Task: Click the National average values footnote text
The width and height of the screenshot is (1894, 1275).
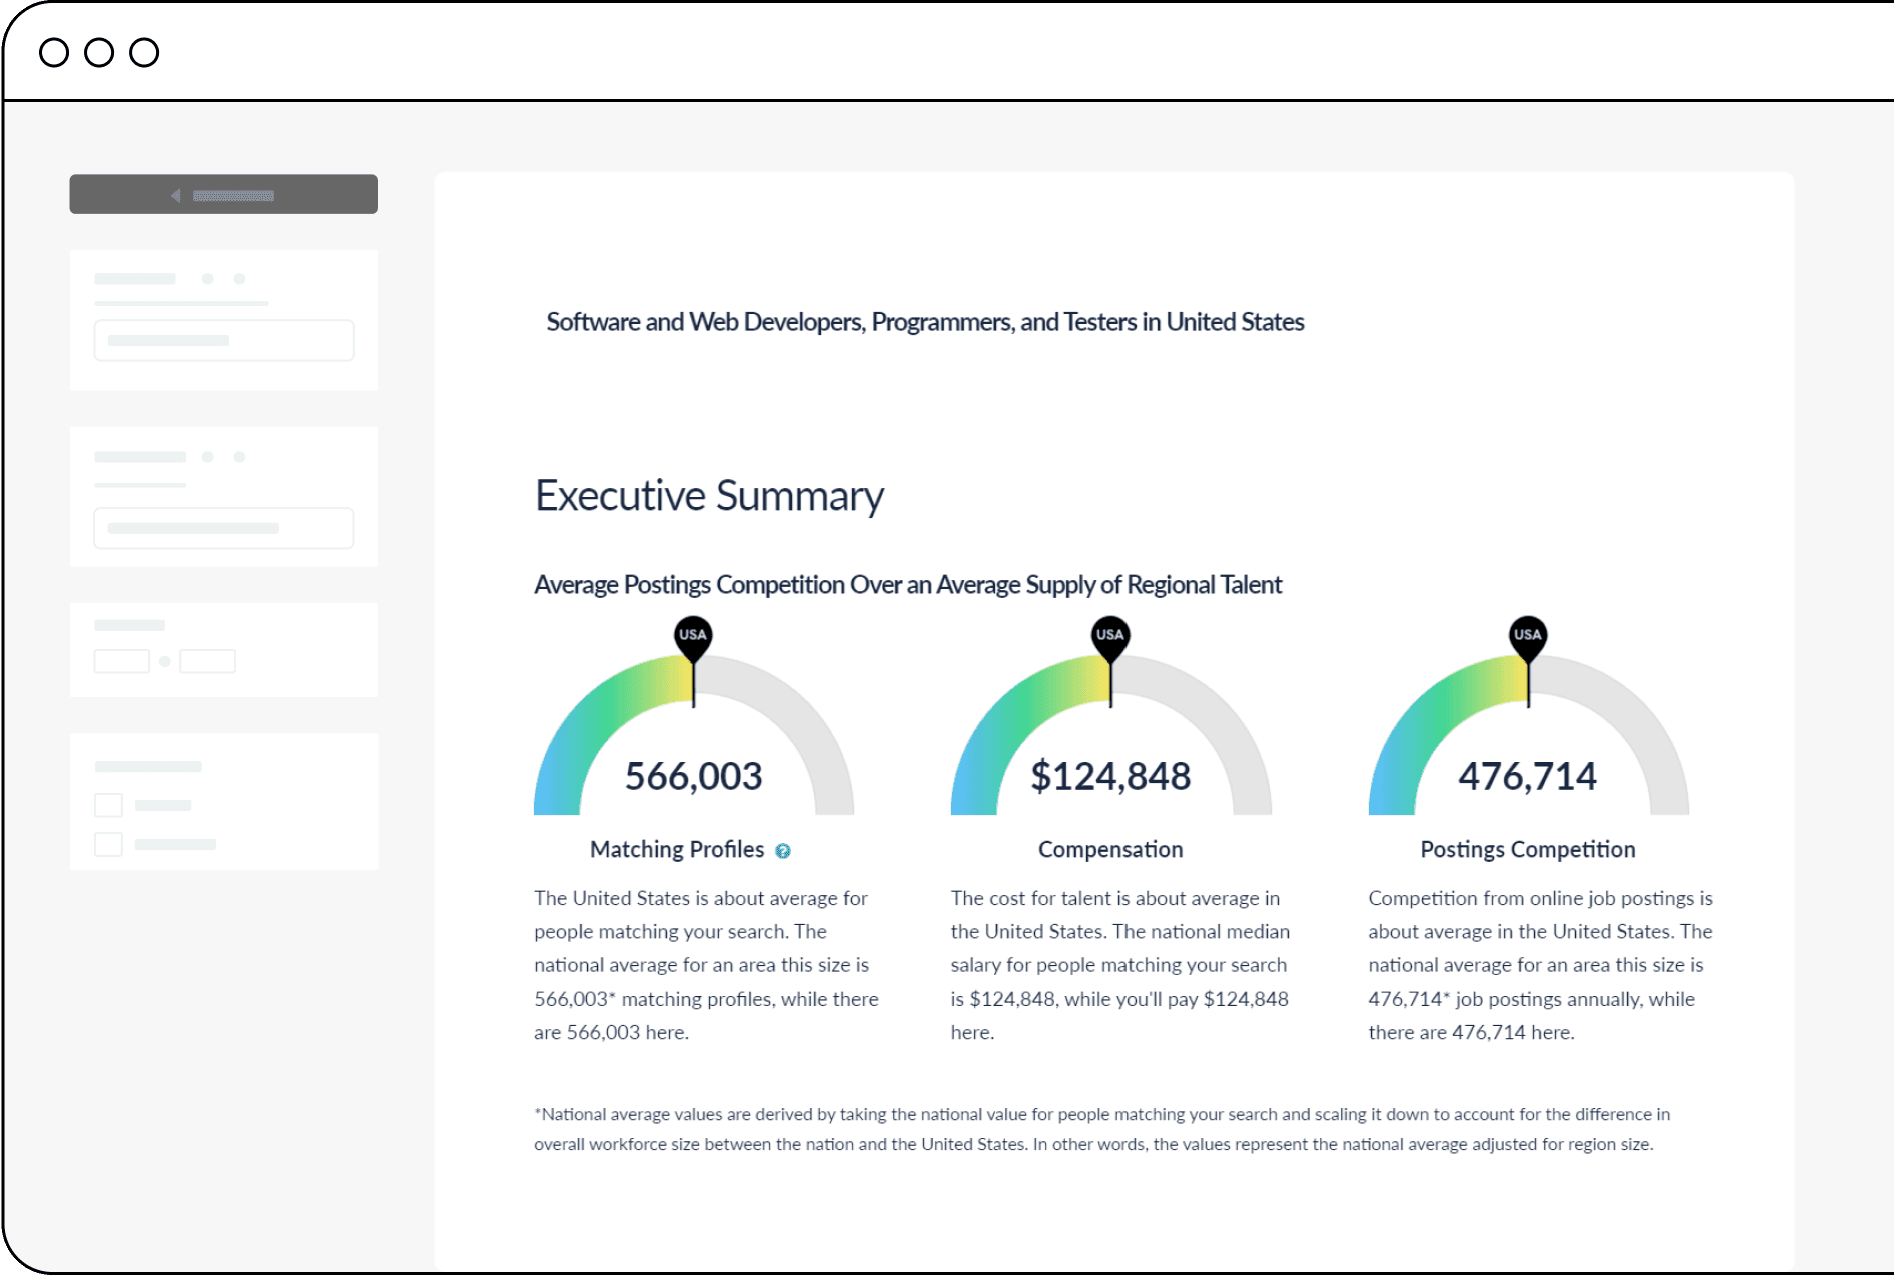Action: pos(1102,1129)
